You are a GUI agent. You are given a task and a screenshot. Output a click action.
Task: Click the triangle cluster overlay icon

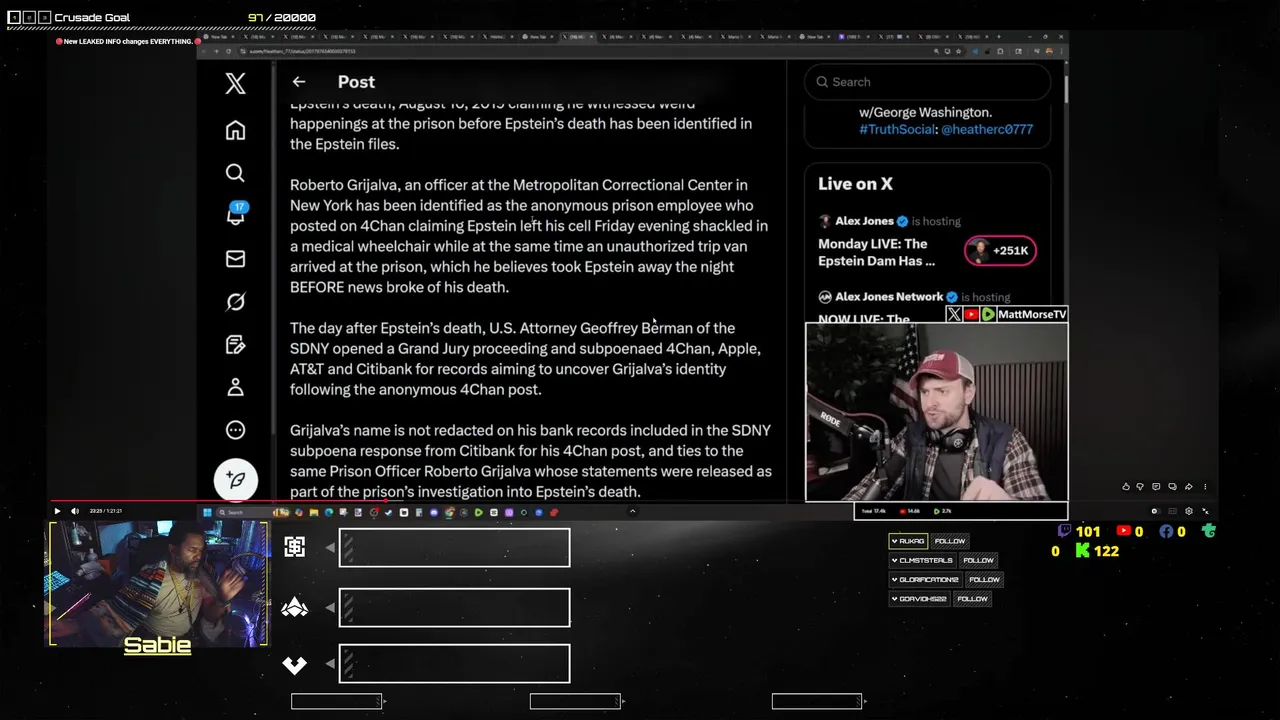tap(295, 607)
